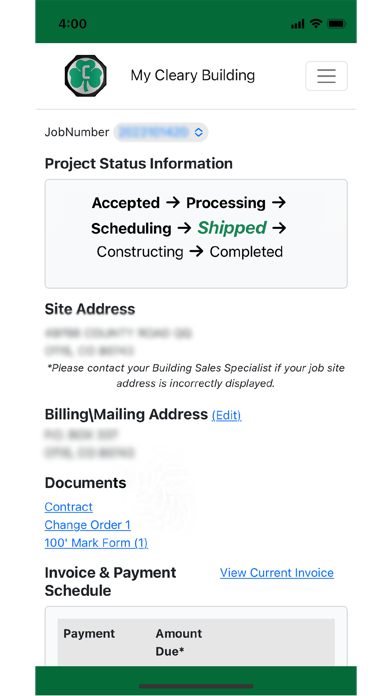Image resolution: width=392 pixels, height=696 pixels.
Task: Click the Amount Due* column header
Action: 178,642
